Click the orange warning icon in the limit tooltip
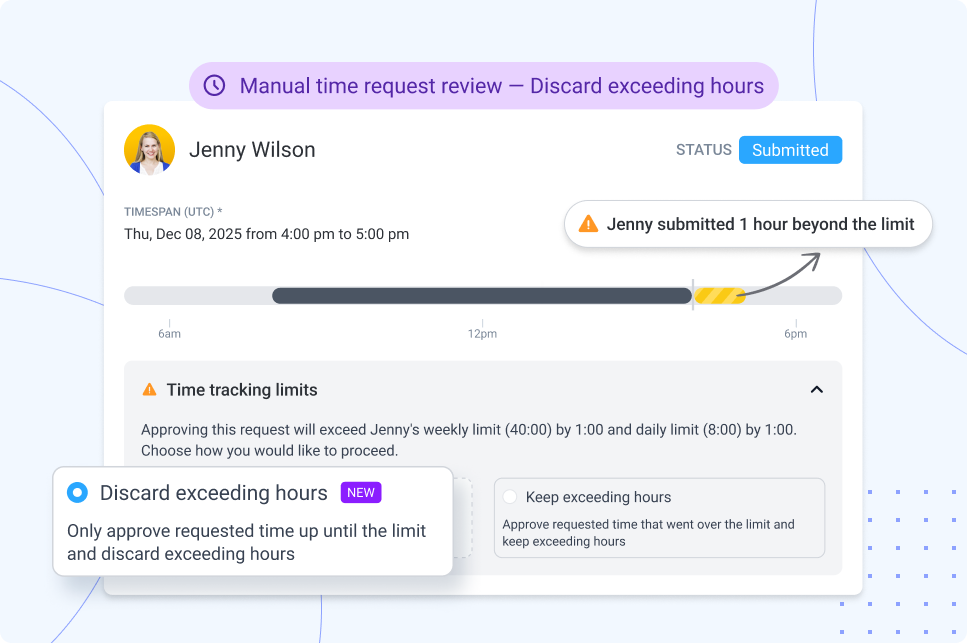Image resolution: width=967 pixels, height=643 pixels. pyautogui.click(x=589, y=224)
